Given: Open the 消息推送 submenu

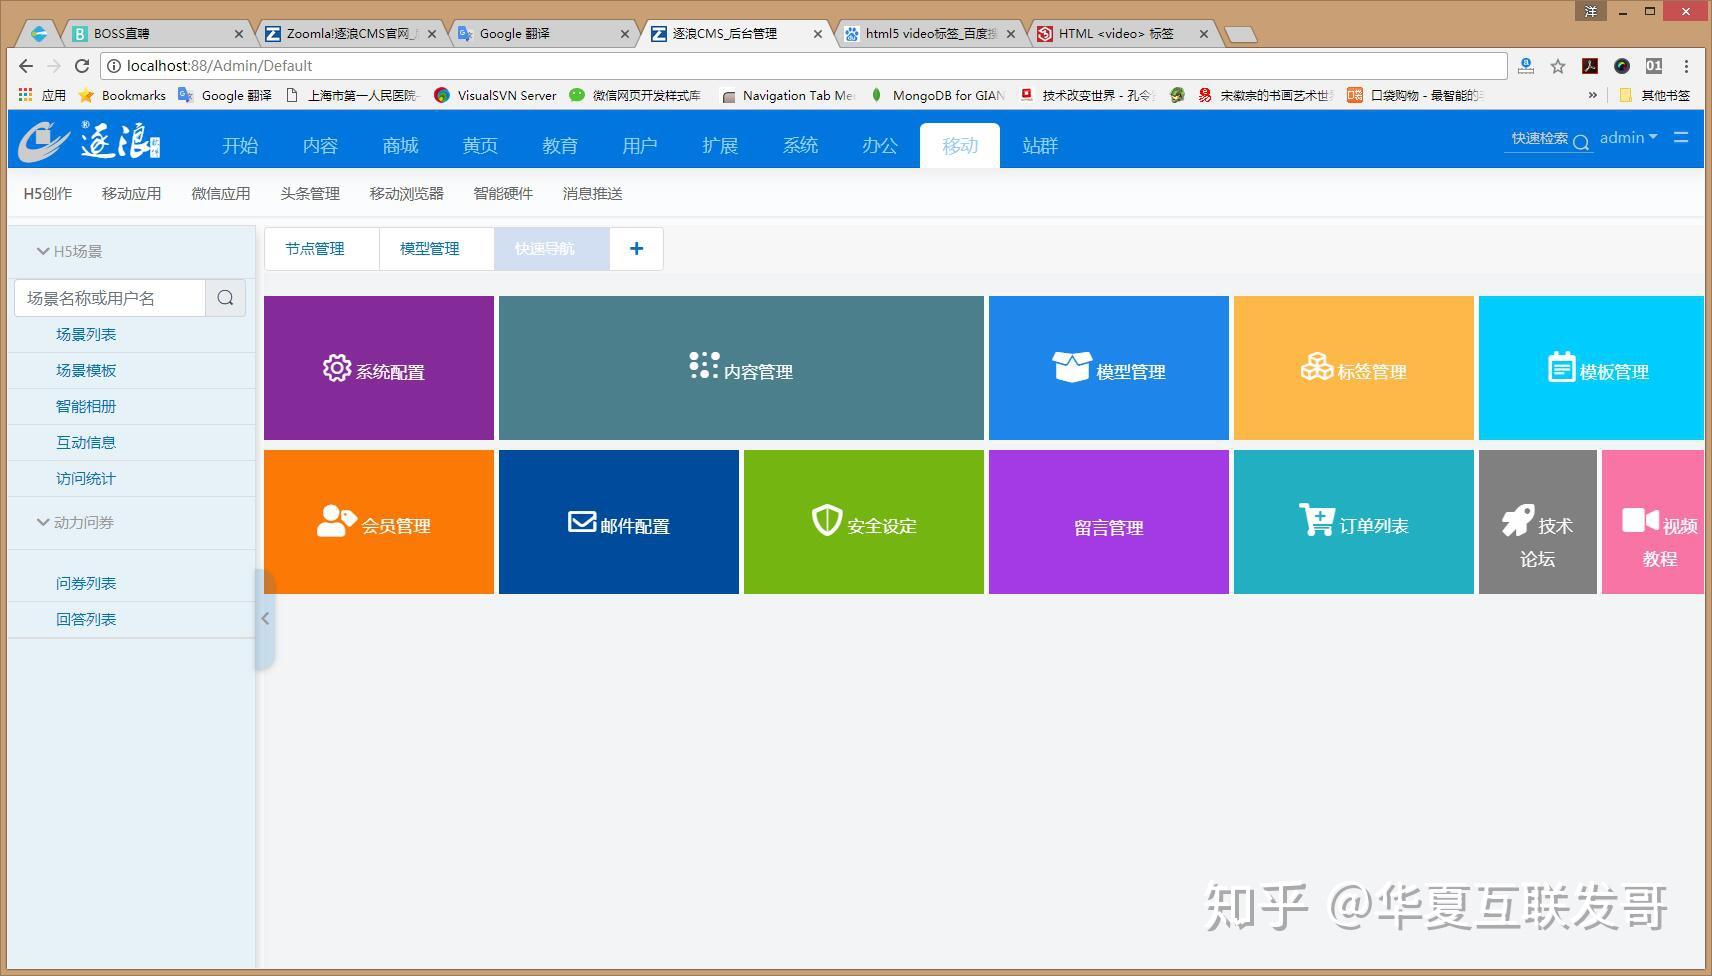Looking at the screenshot, I should [x=593, y=194].
